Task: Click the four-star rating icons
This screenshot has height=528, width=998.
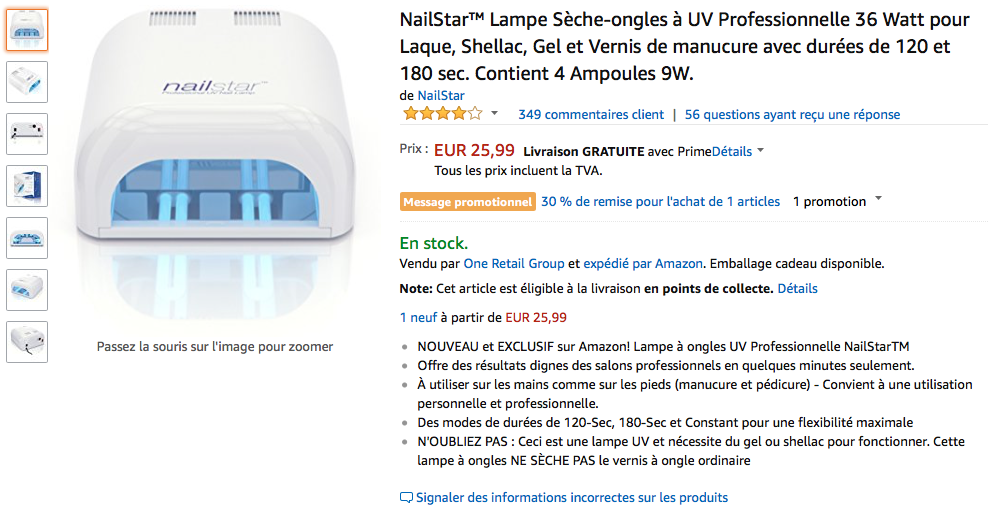Action: pyautogui.click(x=442, y=114)
